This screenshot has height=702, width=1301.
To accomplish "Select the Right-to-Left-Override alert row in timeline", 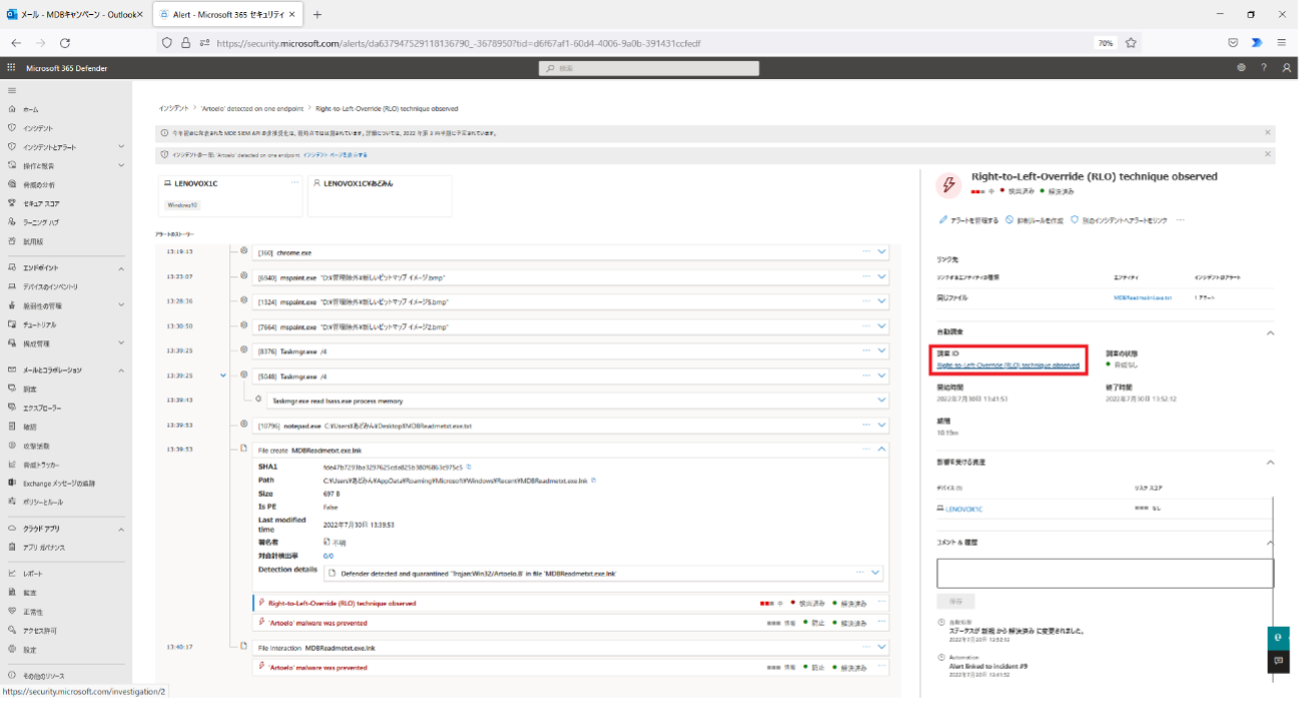I will 571,603.
